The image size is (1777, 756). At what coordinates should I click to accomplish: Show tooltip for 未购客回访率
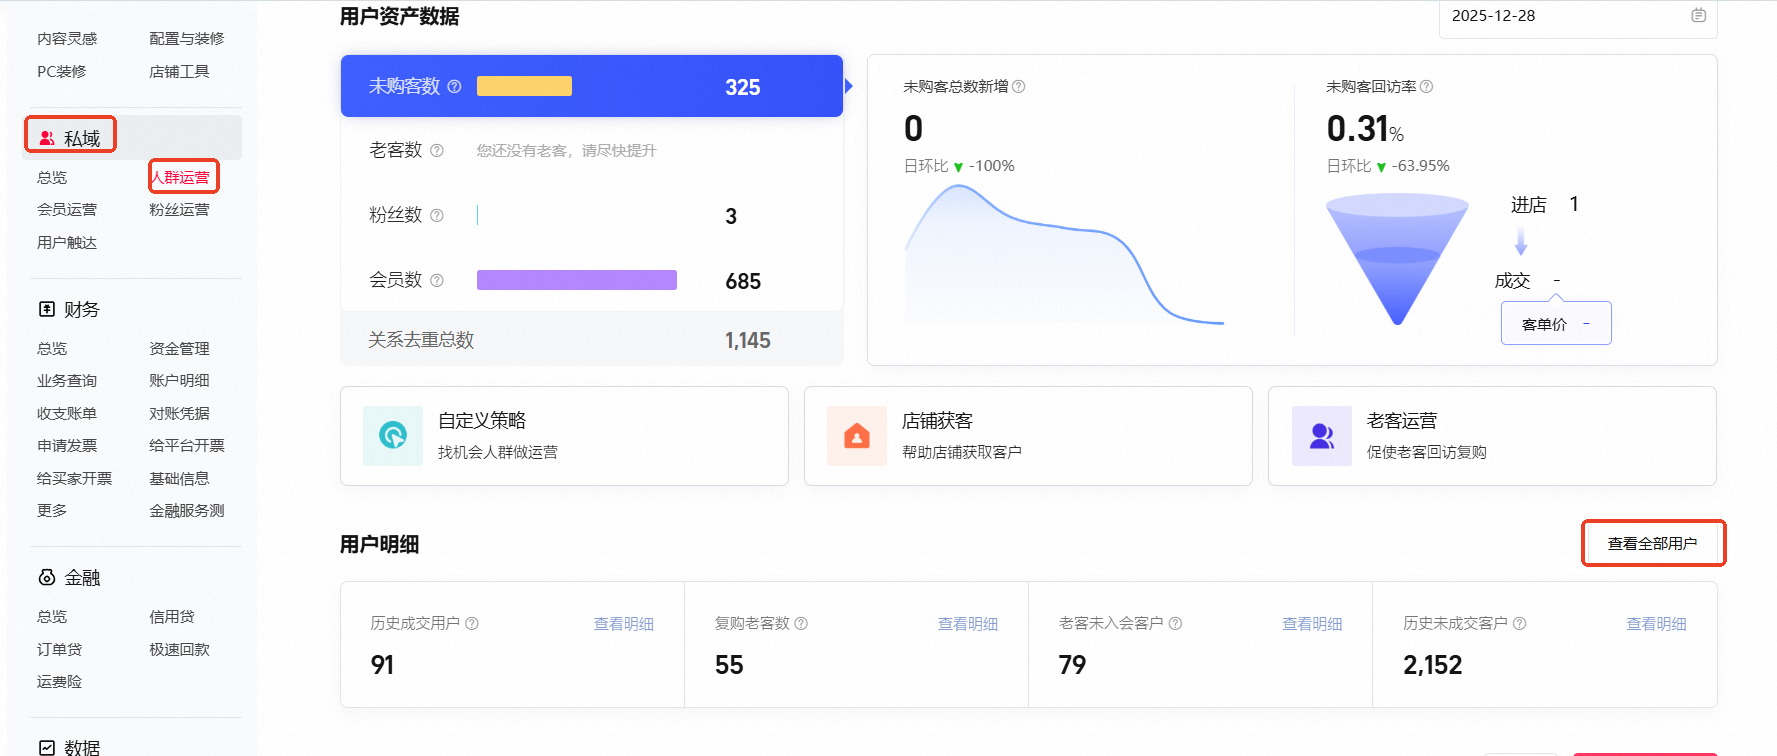pos(1427,87)
